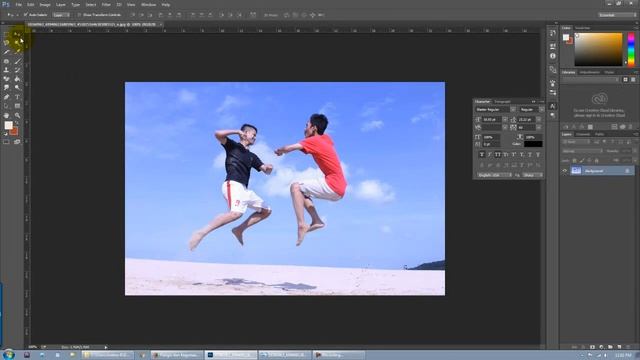The height and width of the screenshot is (360, 640).
Task: Click the Windows Start button
Action: click(x=8, y=354)
